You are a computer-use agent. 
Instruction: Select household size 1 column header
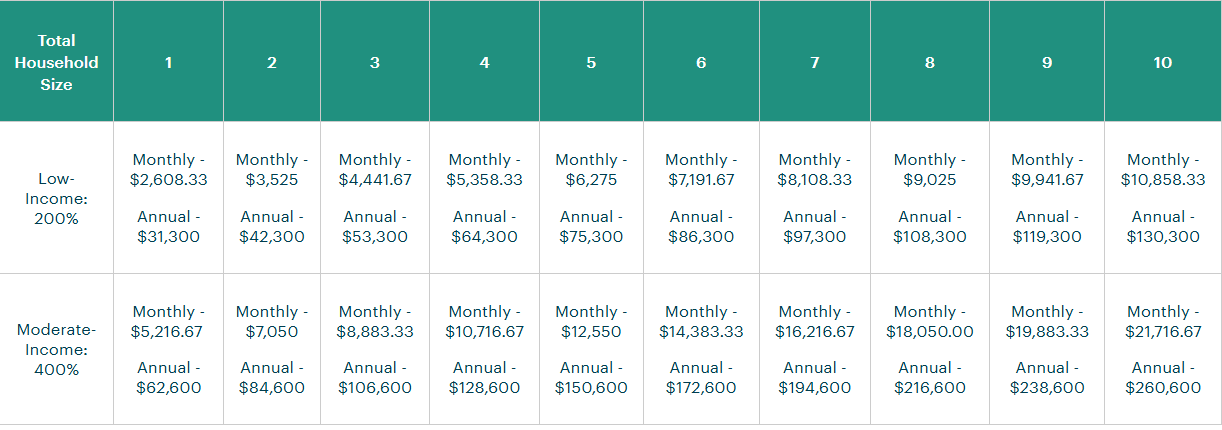pyautogui.click(x=168, y=62)
